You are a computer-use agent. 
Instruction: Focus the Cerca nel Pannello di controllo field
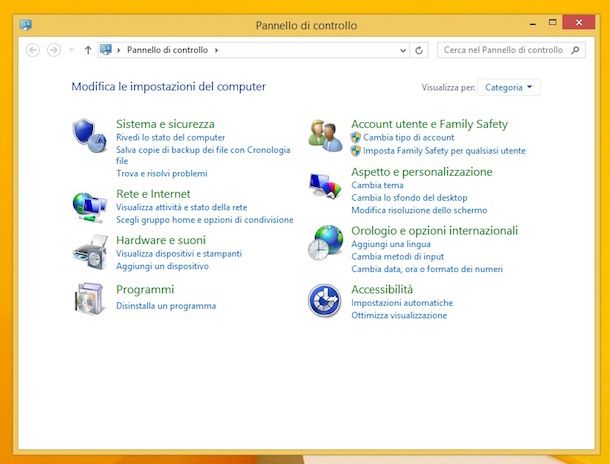[511, 50]
